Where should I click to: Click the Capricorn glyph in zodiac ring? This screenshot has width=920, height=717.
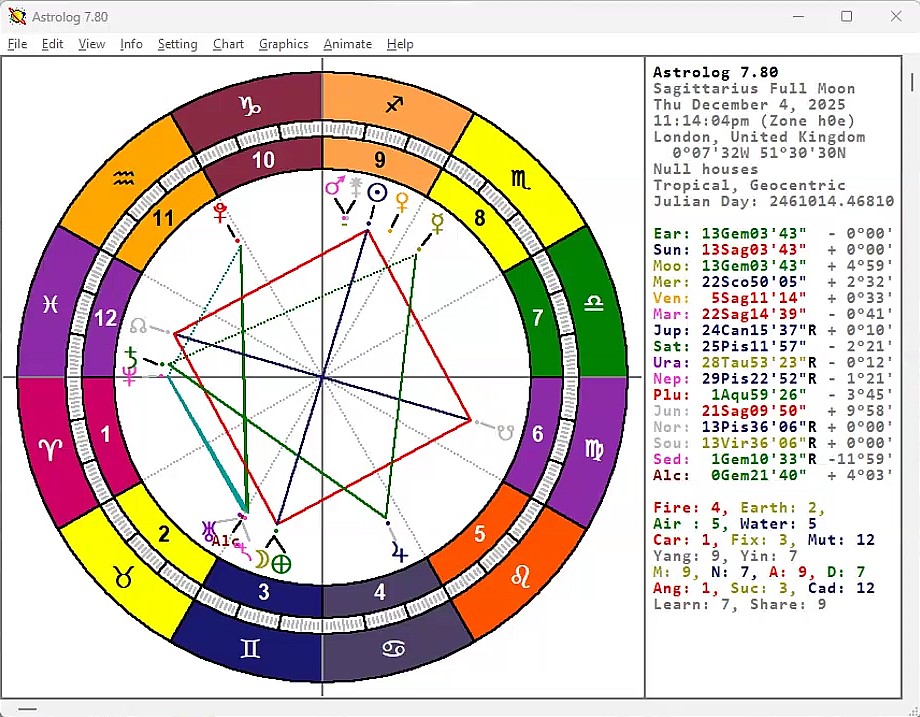[x=248, y=104]
